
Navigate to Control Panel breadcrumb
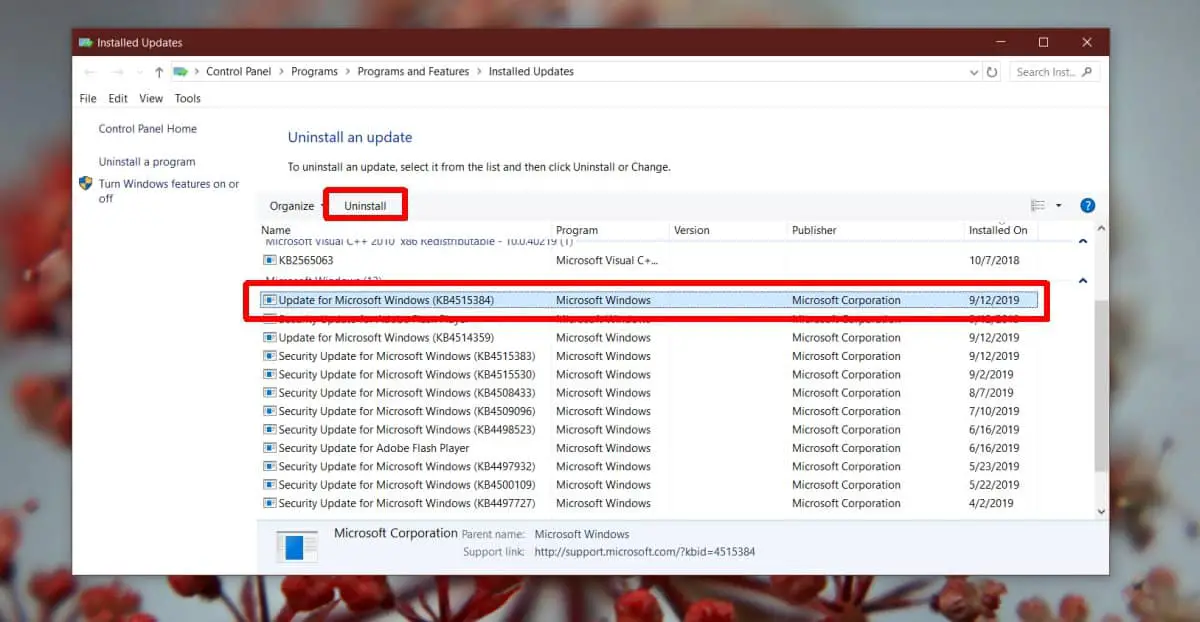point(239,72)
